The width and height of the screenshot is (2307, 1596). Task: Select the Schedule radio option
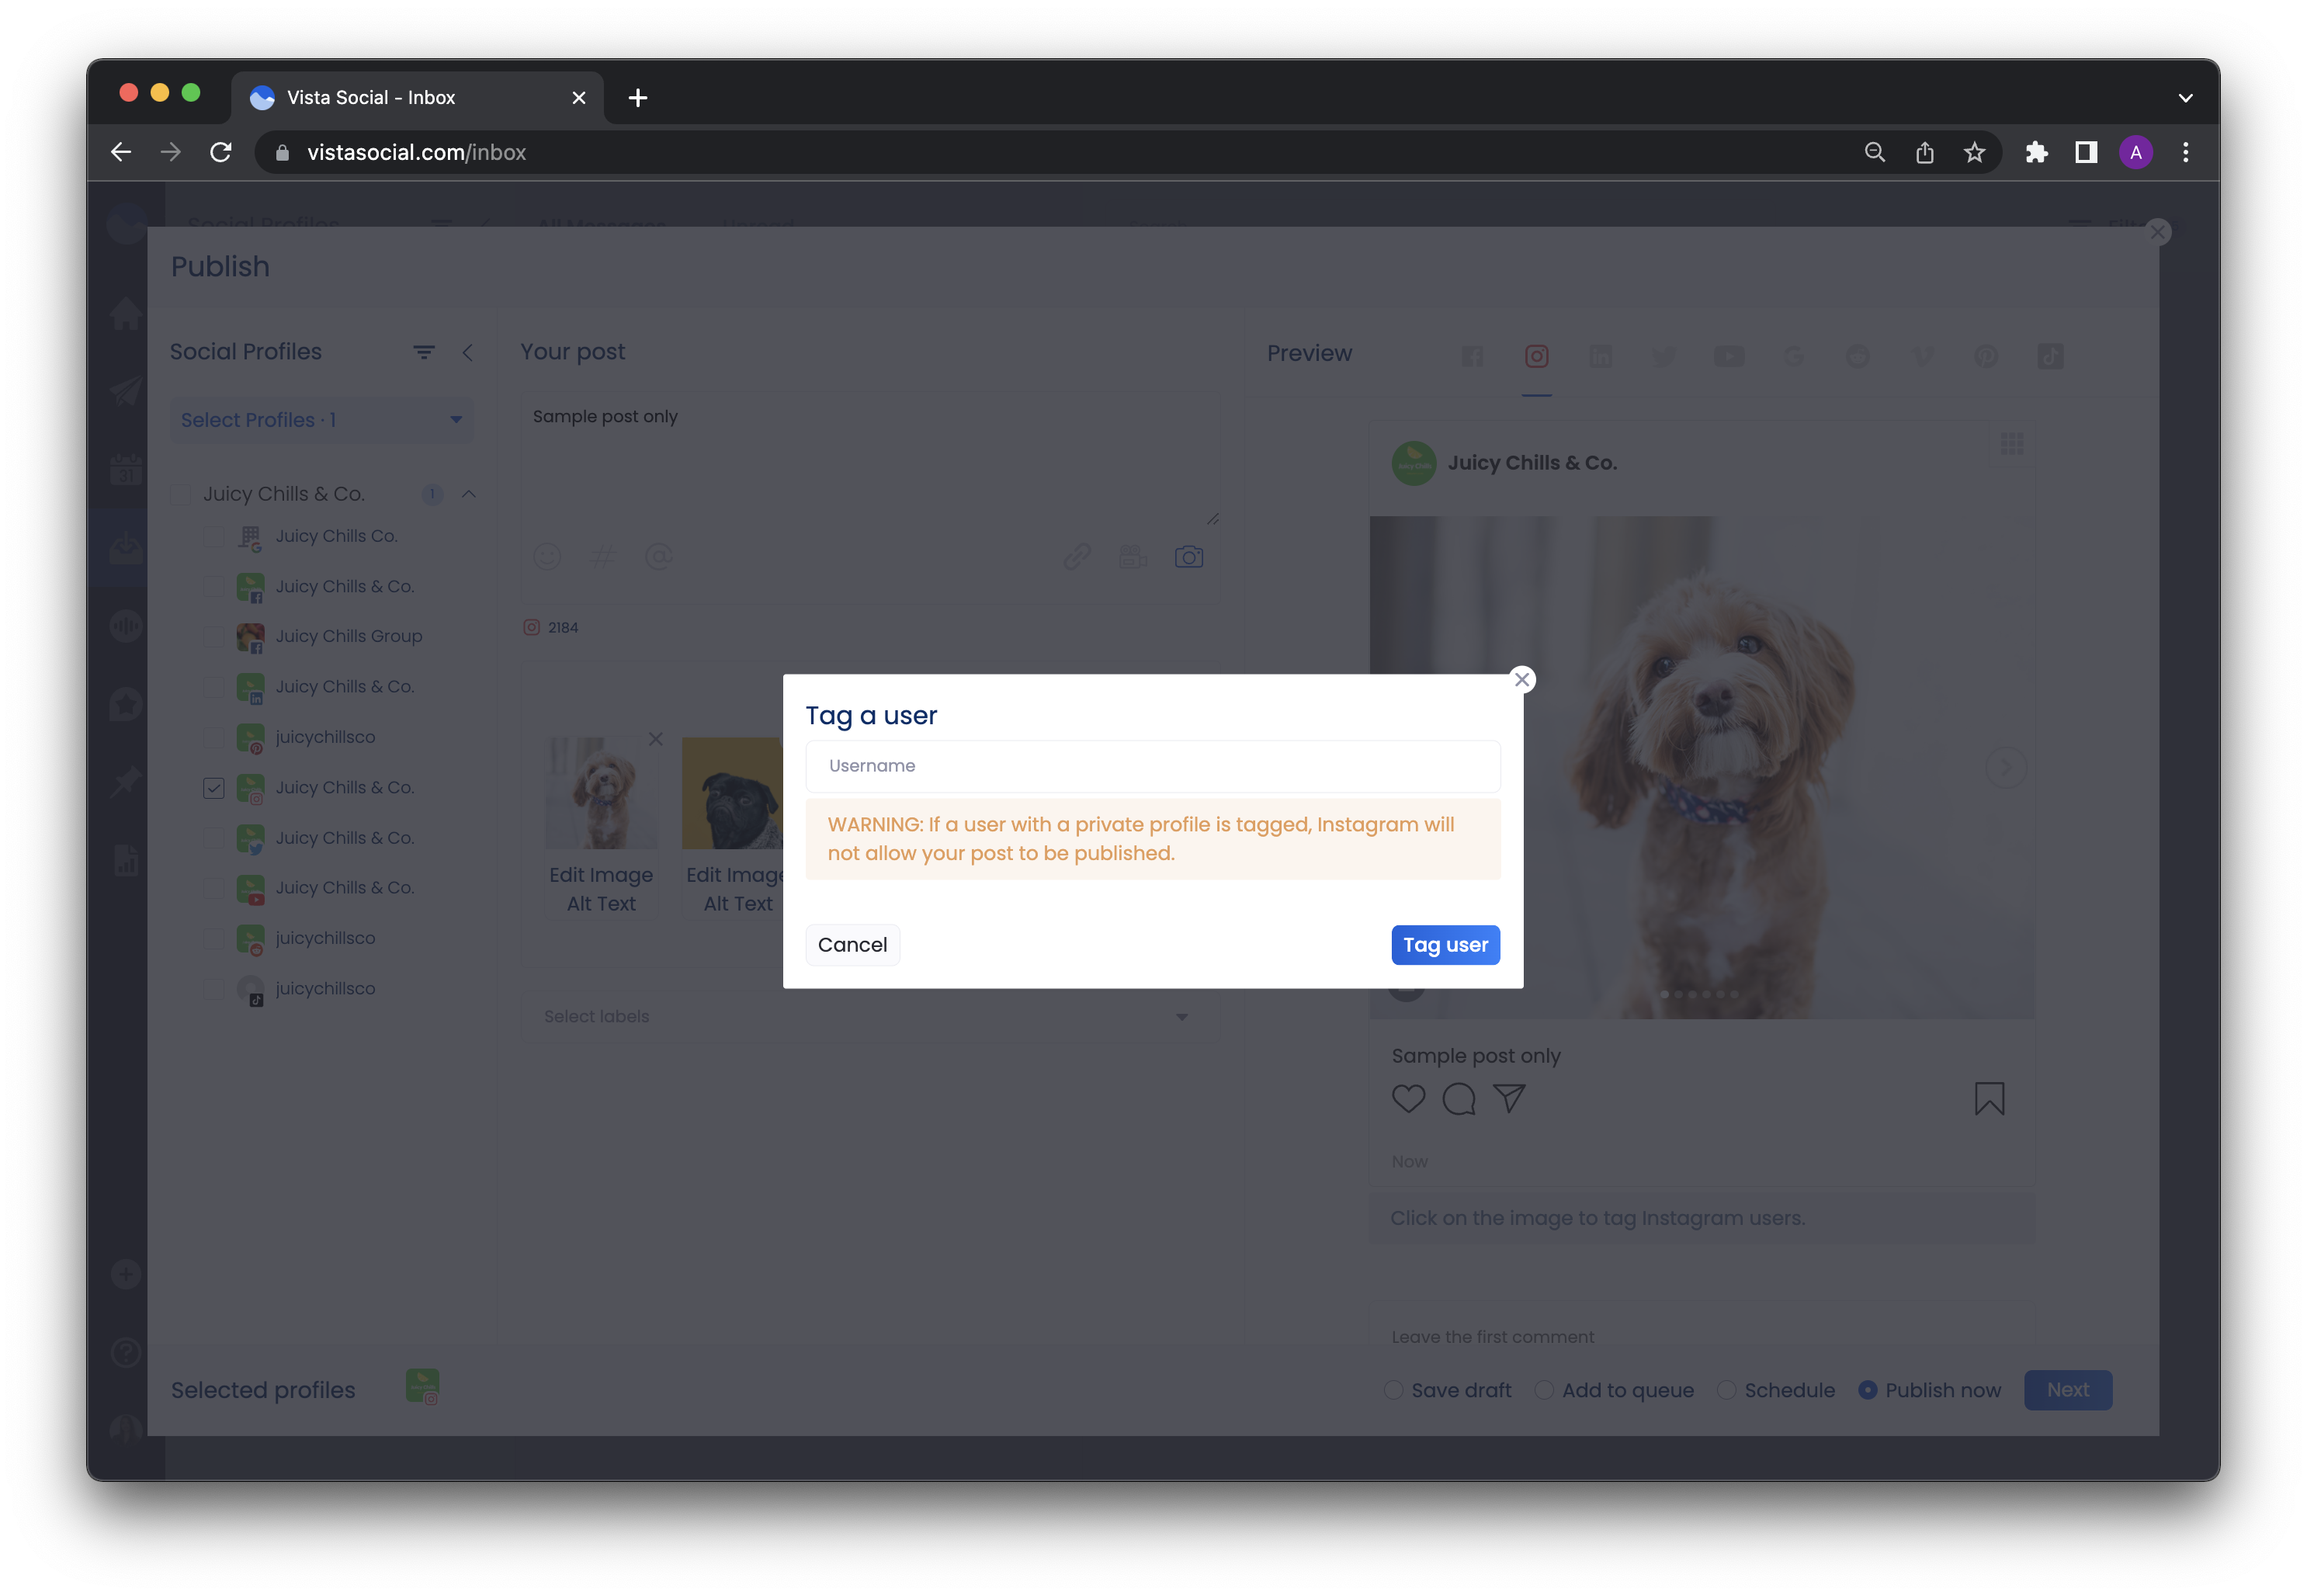coord(1726,1390)
